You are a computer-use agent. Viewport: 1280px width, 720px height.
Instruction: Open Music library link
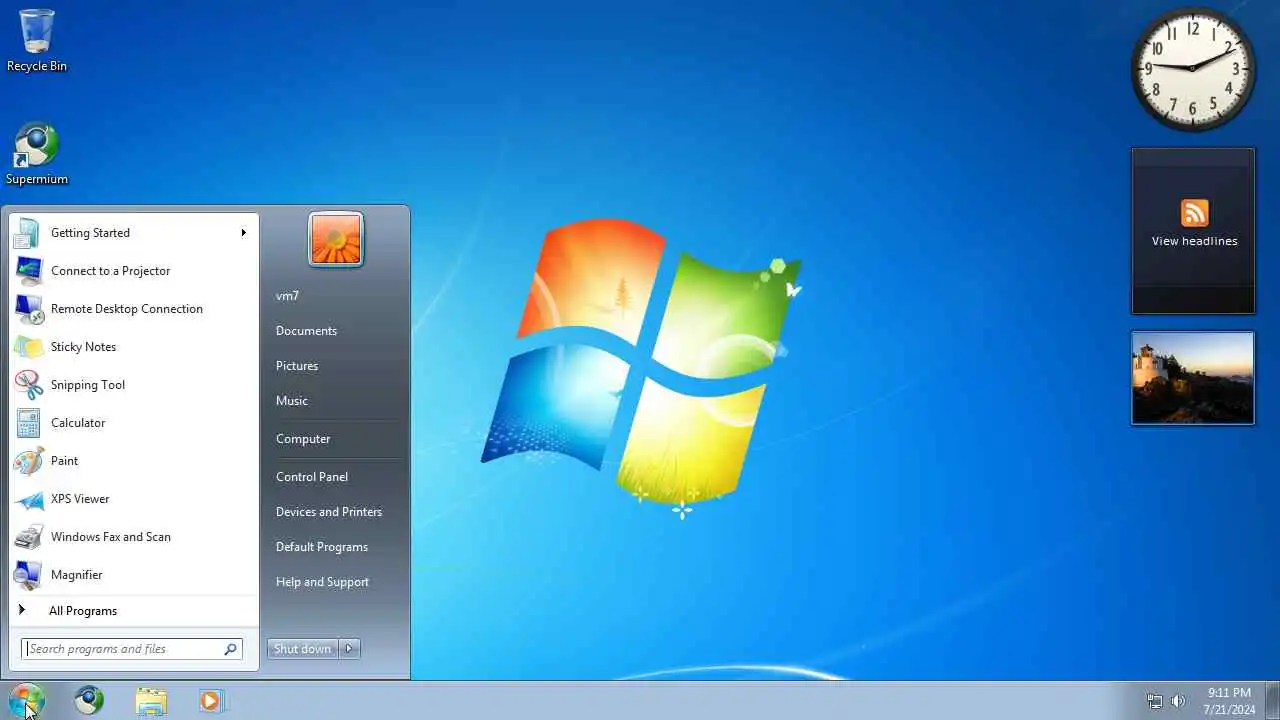click(x=292, y=401)
